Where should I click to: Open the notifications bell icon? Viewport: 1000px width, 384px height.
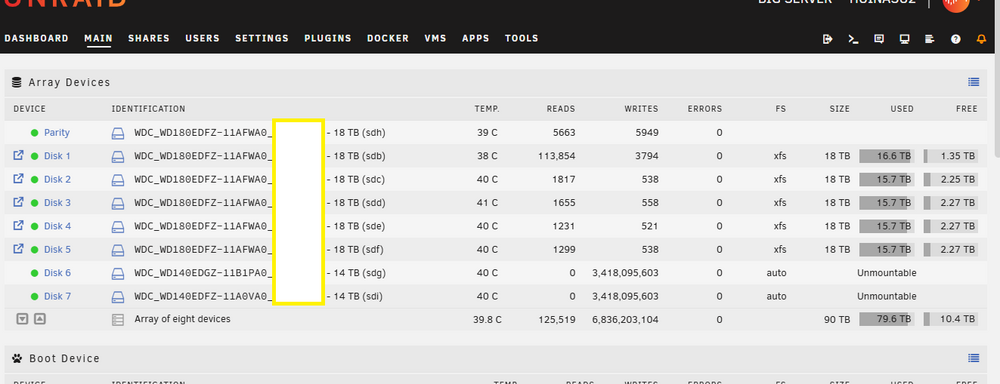tap(981, 39)
